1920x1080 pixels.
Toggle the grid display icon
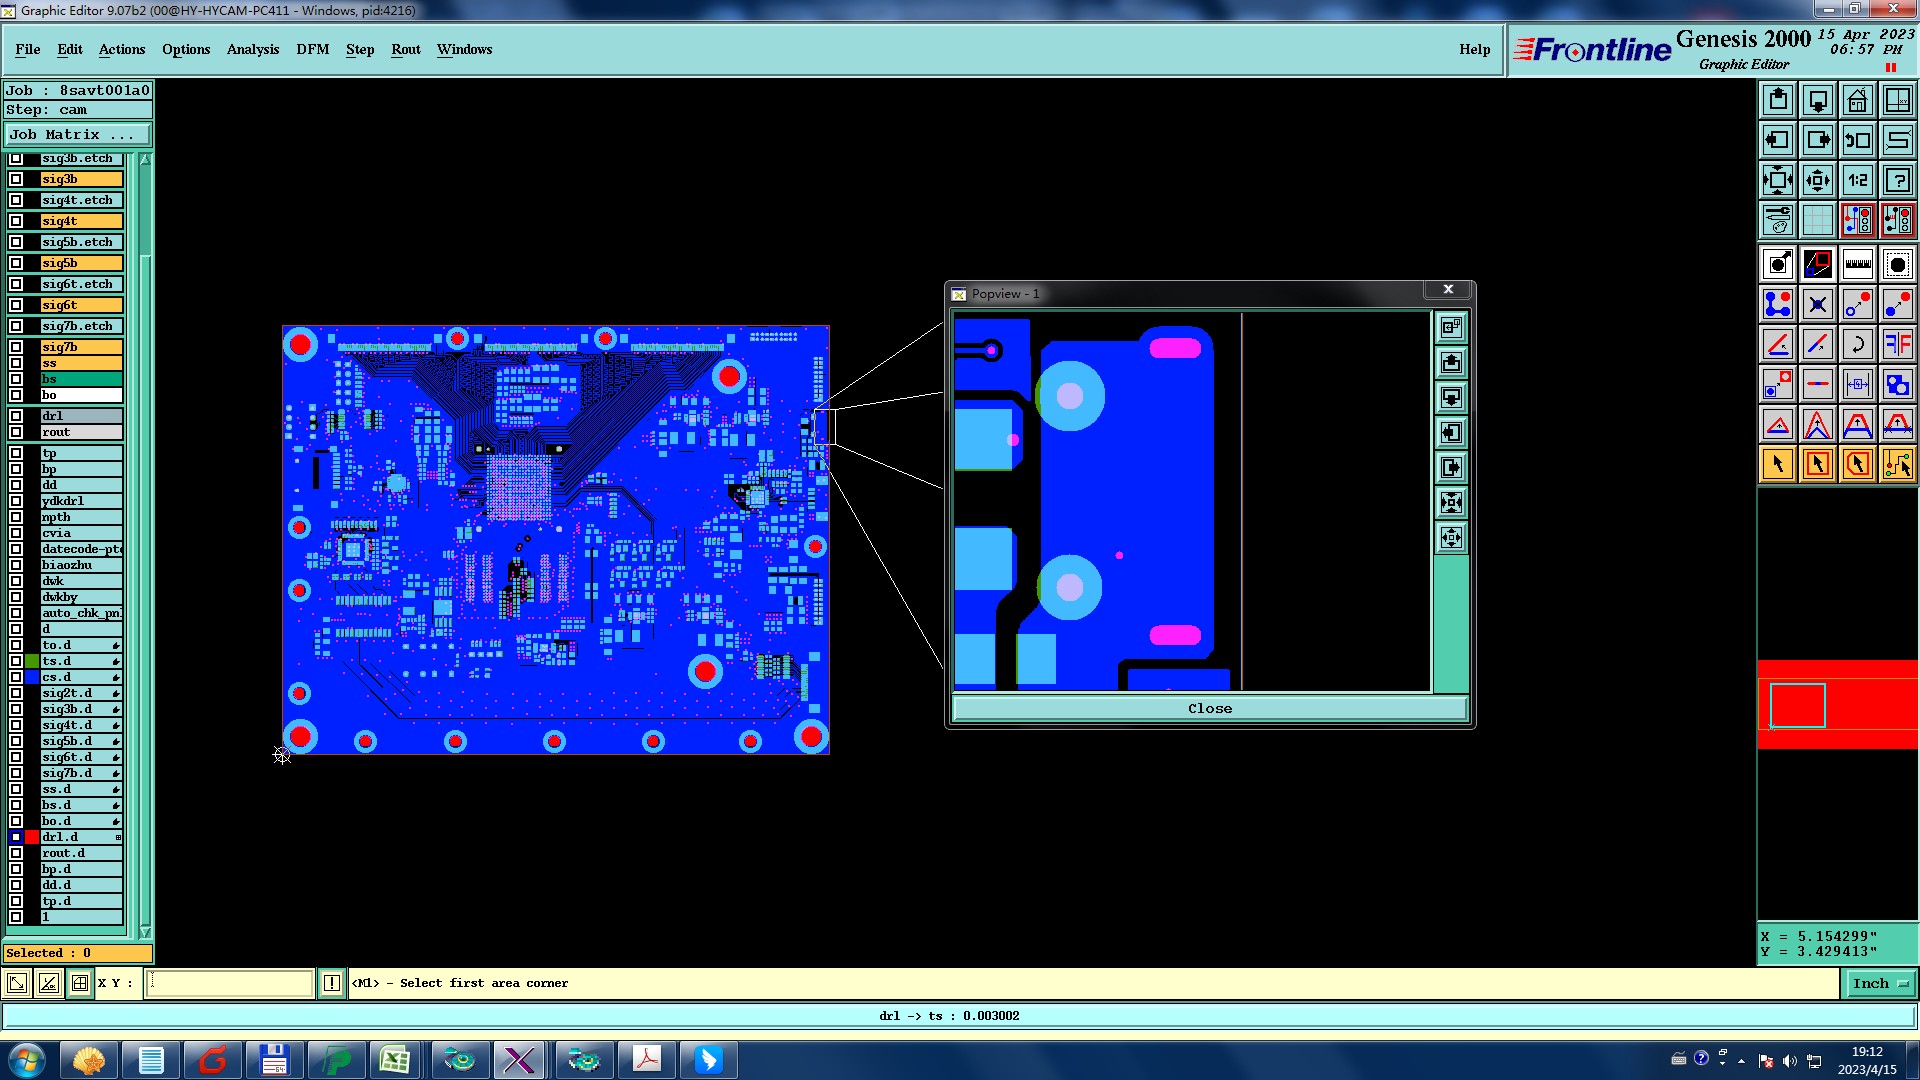tap(1817, 220)
